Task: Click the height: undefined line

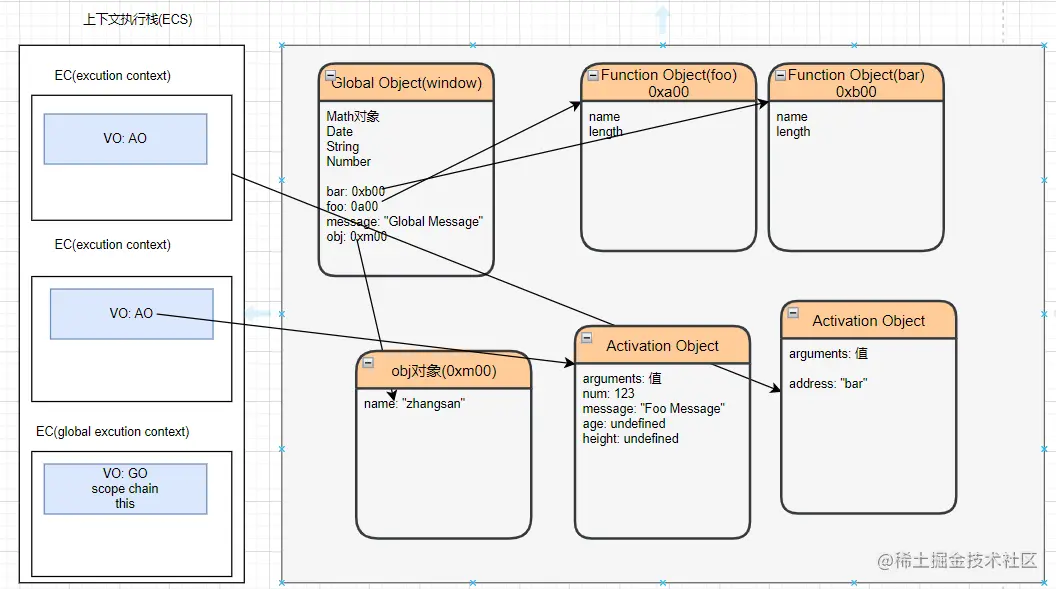Action: pyautogui.click(x=630, y=439)
